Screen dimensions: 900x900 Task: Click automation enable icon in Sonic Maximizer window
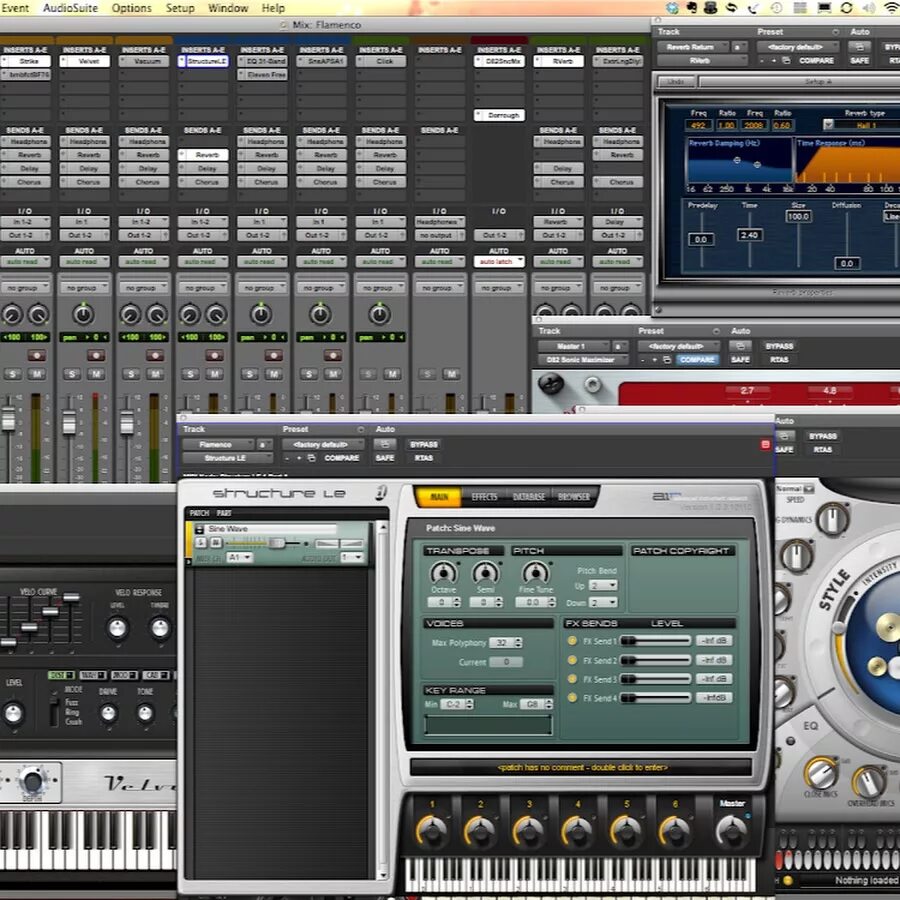(740, 346)
